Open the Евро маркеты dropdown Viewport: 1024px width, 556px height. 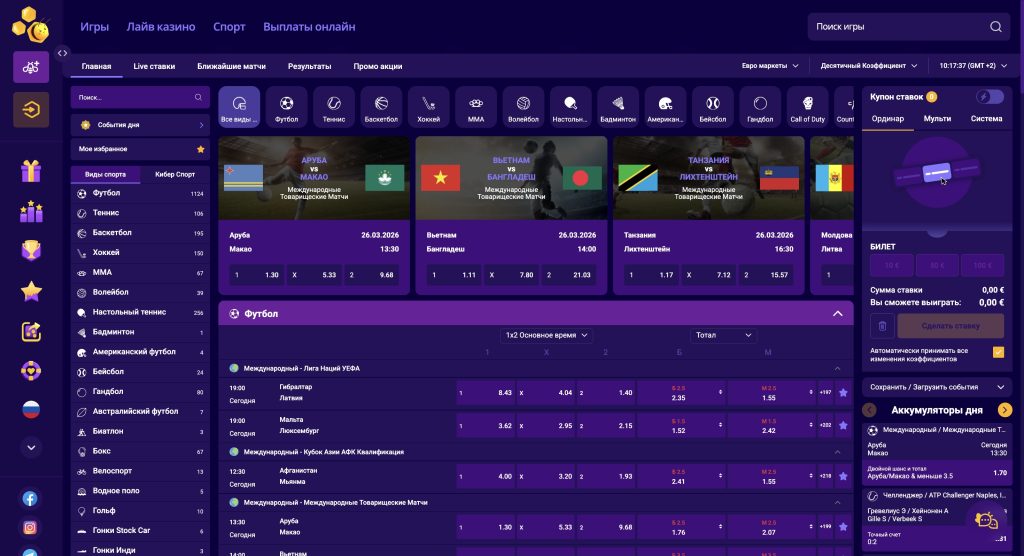(x=770, y=66)
